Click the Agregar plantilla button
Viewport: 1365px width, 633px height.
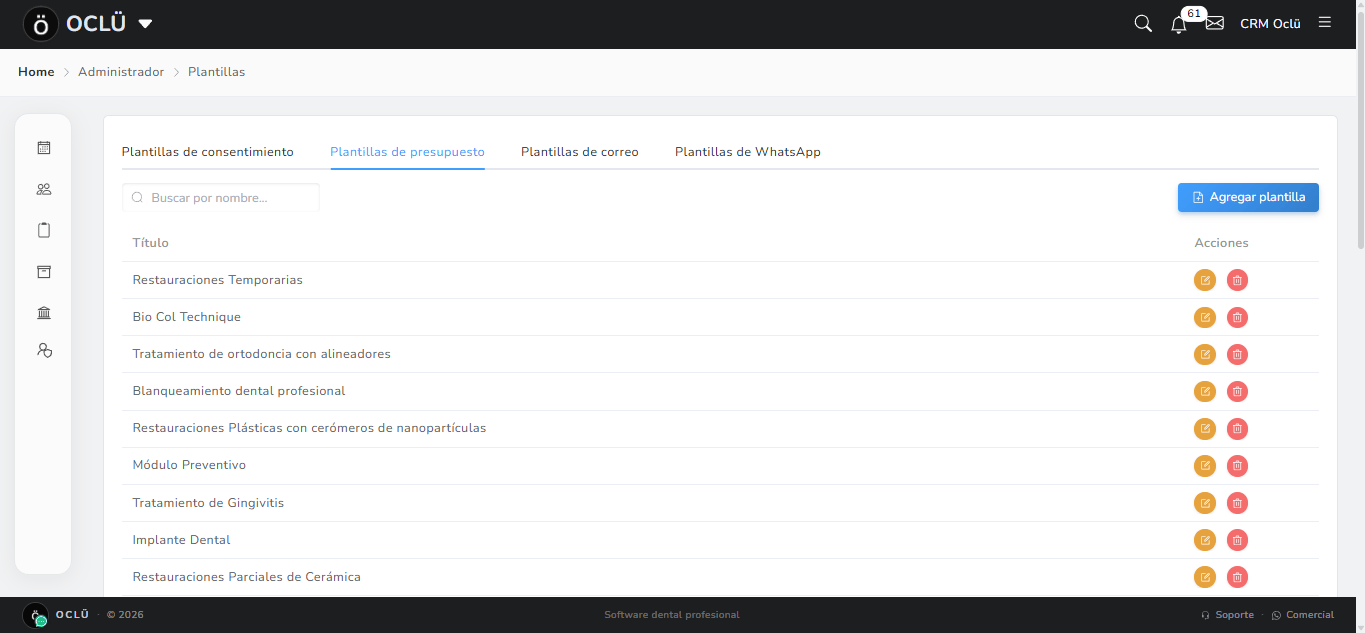(x=1248, y=197)
